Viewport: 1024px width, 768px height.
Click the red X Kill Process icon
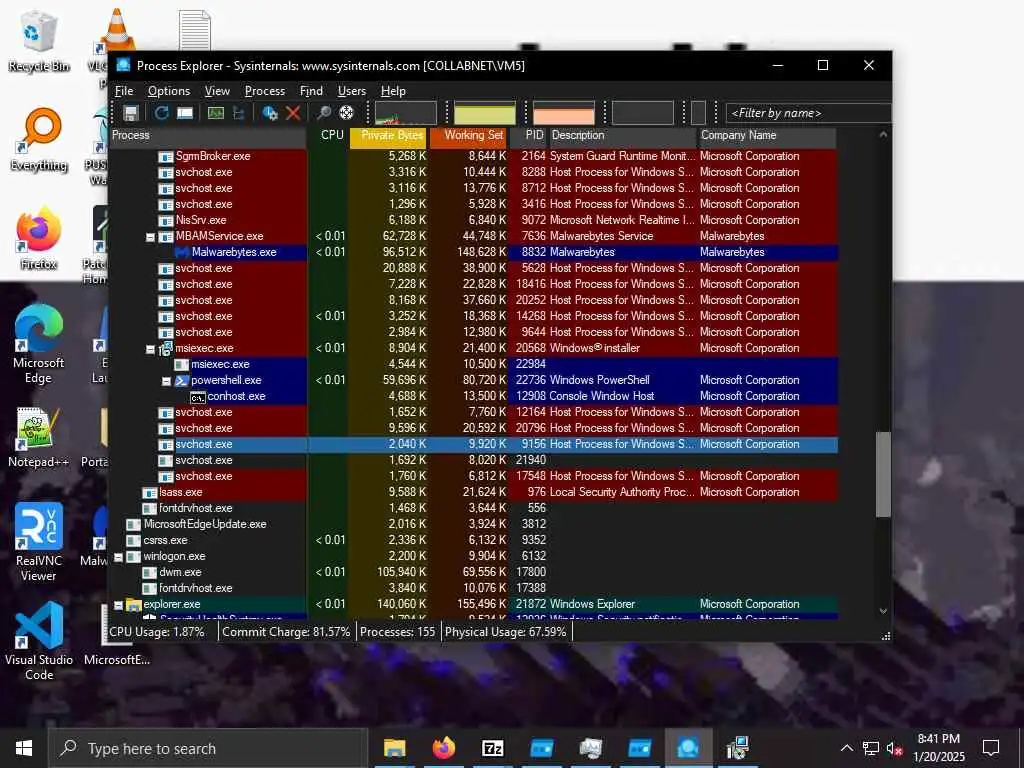(293, 113)
